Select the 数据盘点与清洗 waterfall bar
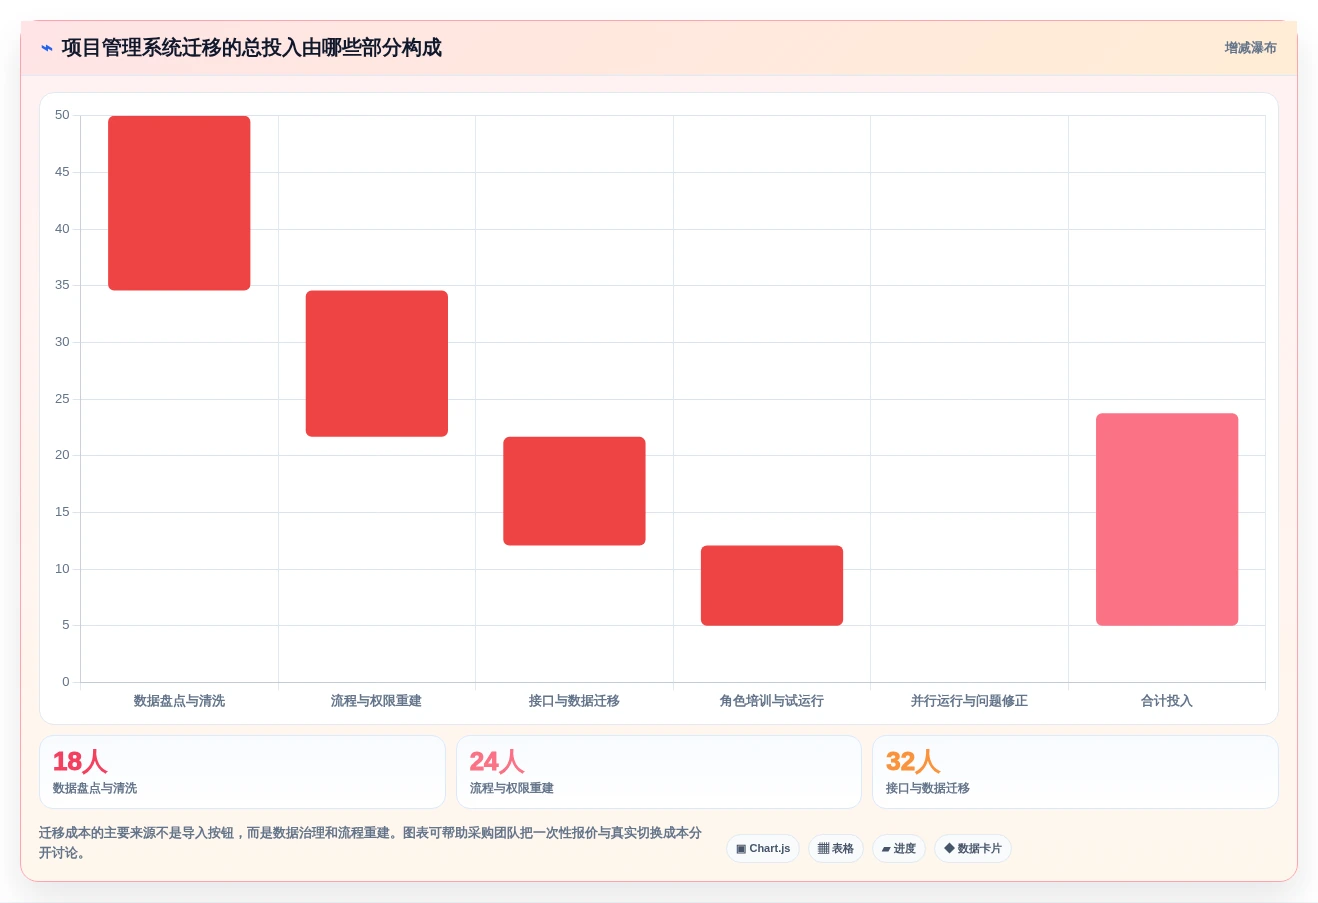The width and height of the screenshot is (1318, 903). tap(179, 203)
